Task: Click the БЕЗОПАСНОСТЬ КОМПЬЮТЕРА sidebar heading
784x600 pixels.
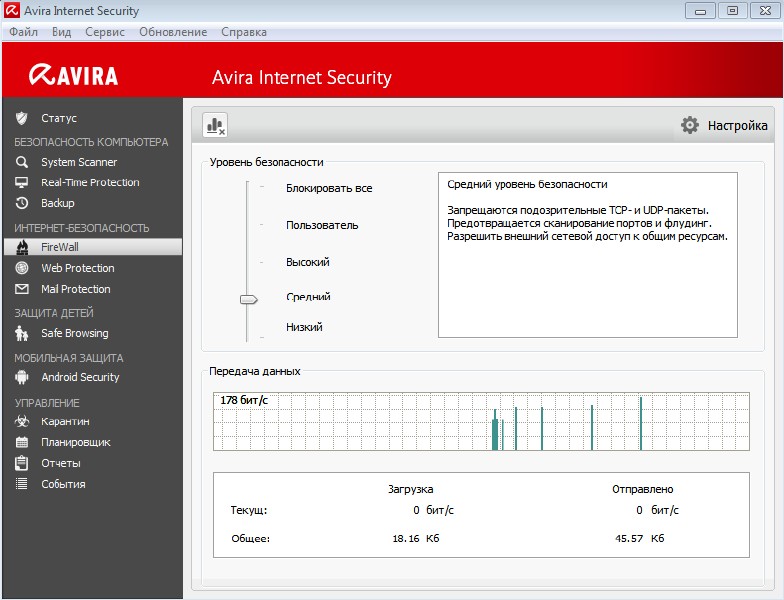Action: point(91,142)
